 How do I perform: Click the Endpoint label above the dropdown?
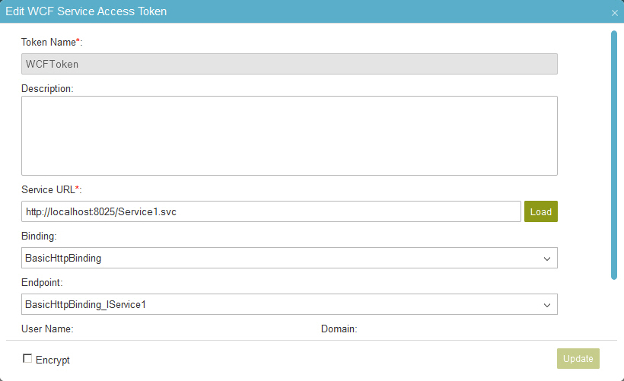(42, 282)
